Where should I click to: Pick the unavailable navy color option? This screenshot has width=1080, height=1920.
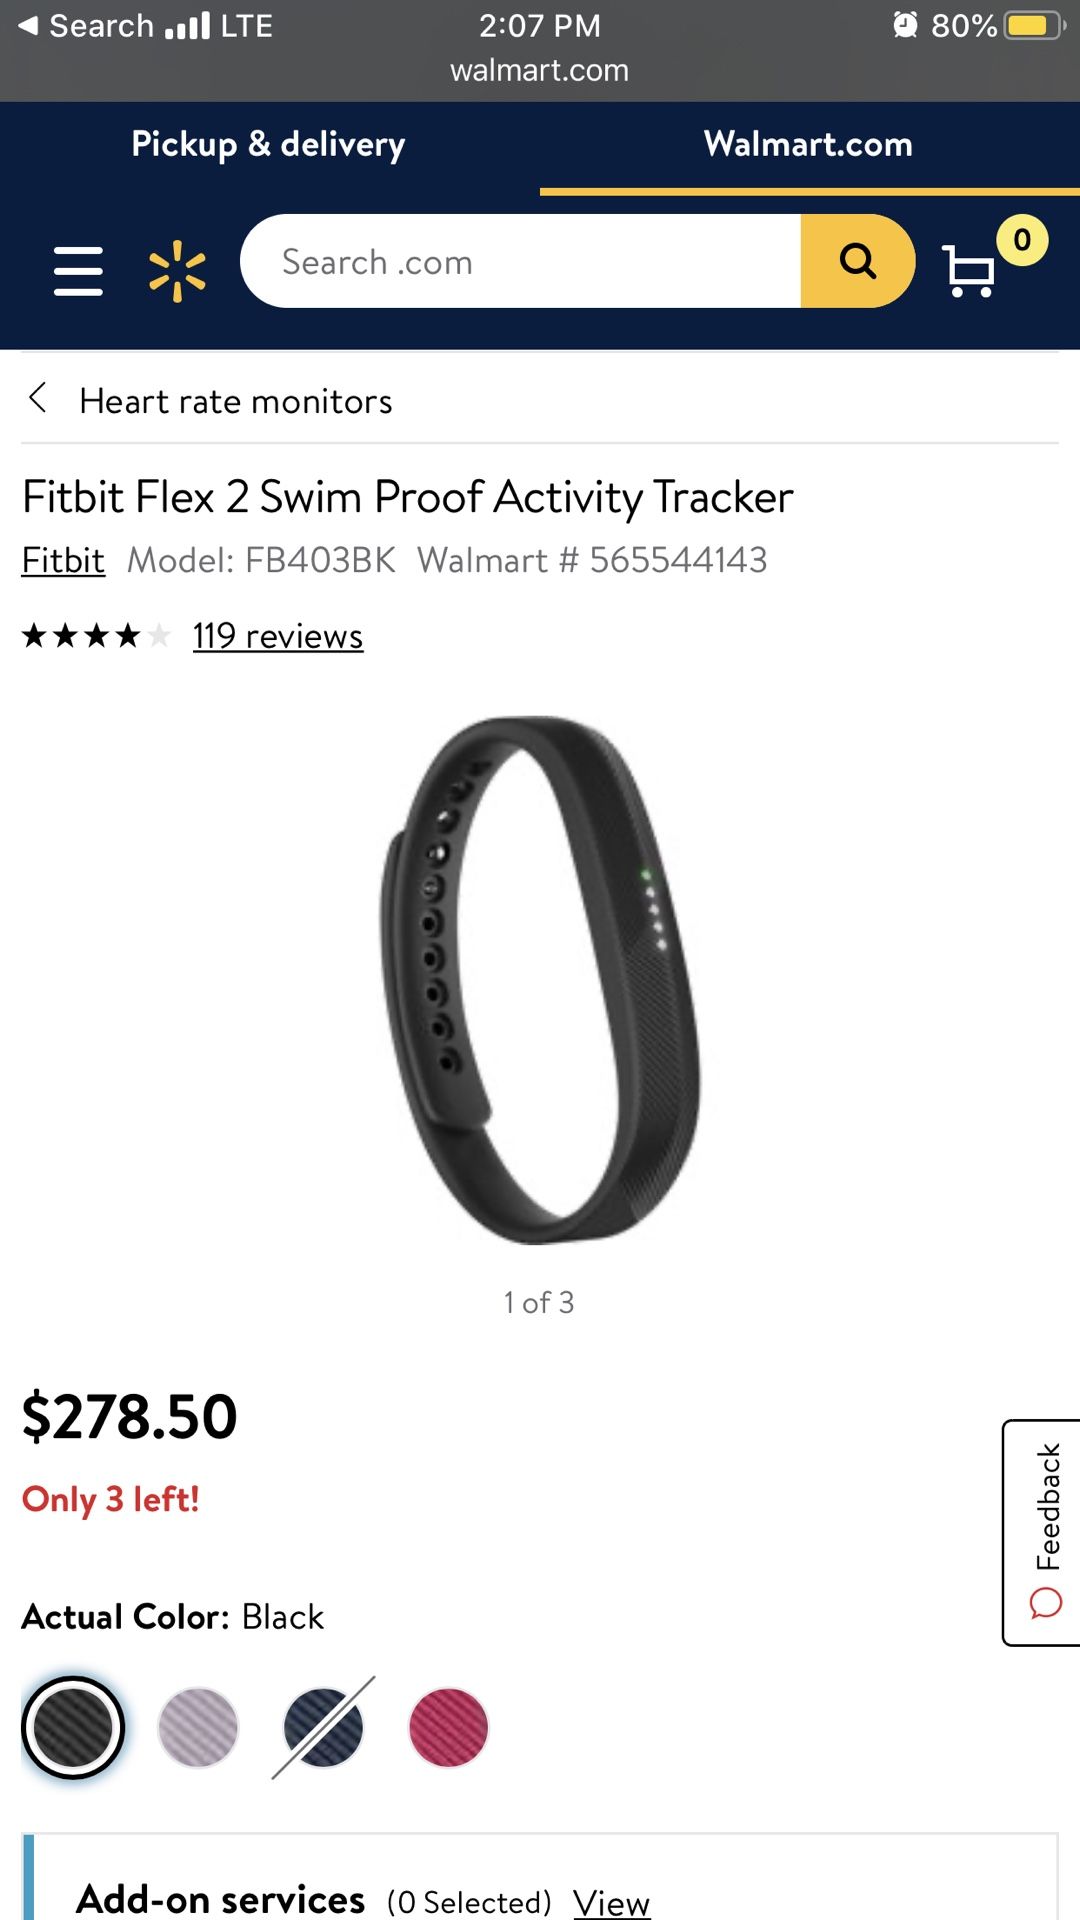pyautogui.click(x=323, y=1727)
